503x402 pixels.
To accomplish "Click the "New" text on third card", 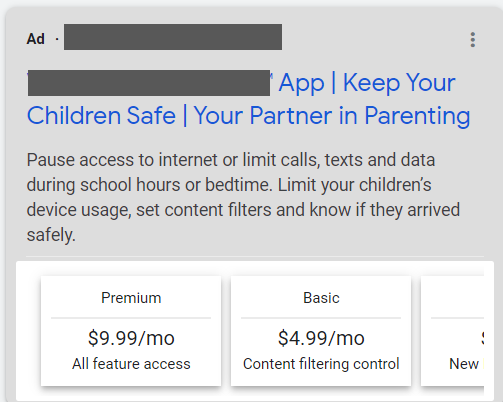I will coord(464,364).
